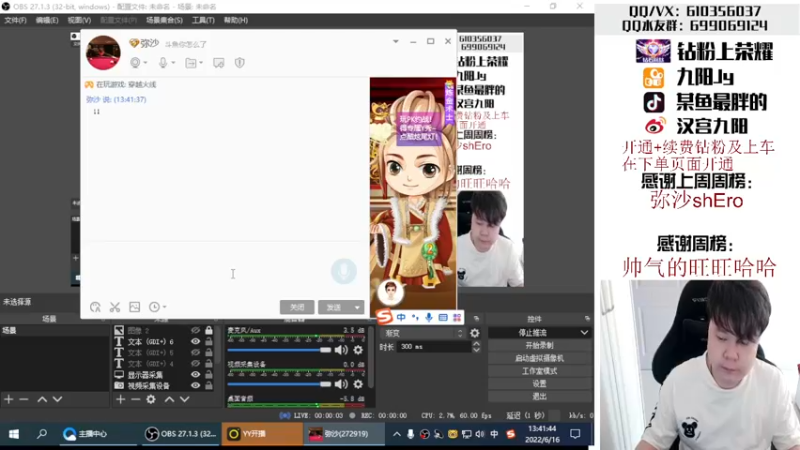Expand the send button options arrow

tap(357, 307)
